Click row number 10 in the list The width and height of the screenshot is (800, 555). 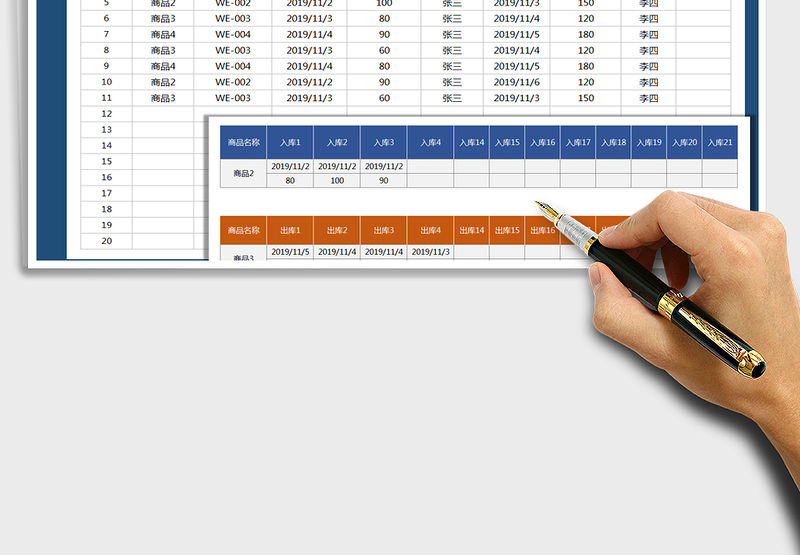tap(106, 82)
